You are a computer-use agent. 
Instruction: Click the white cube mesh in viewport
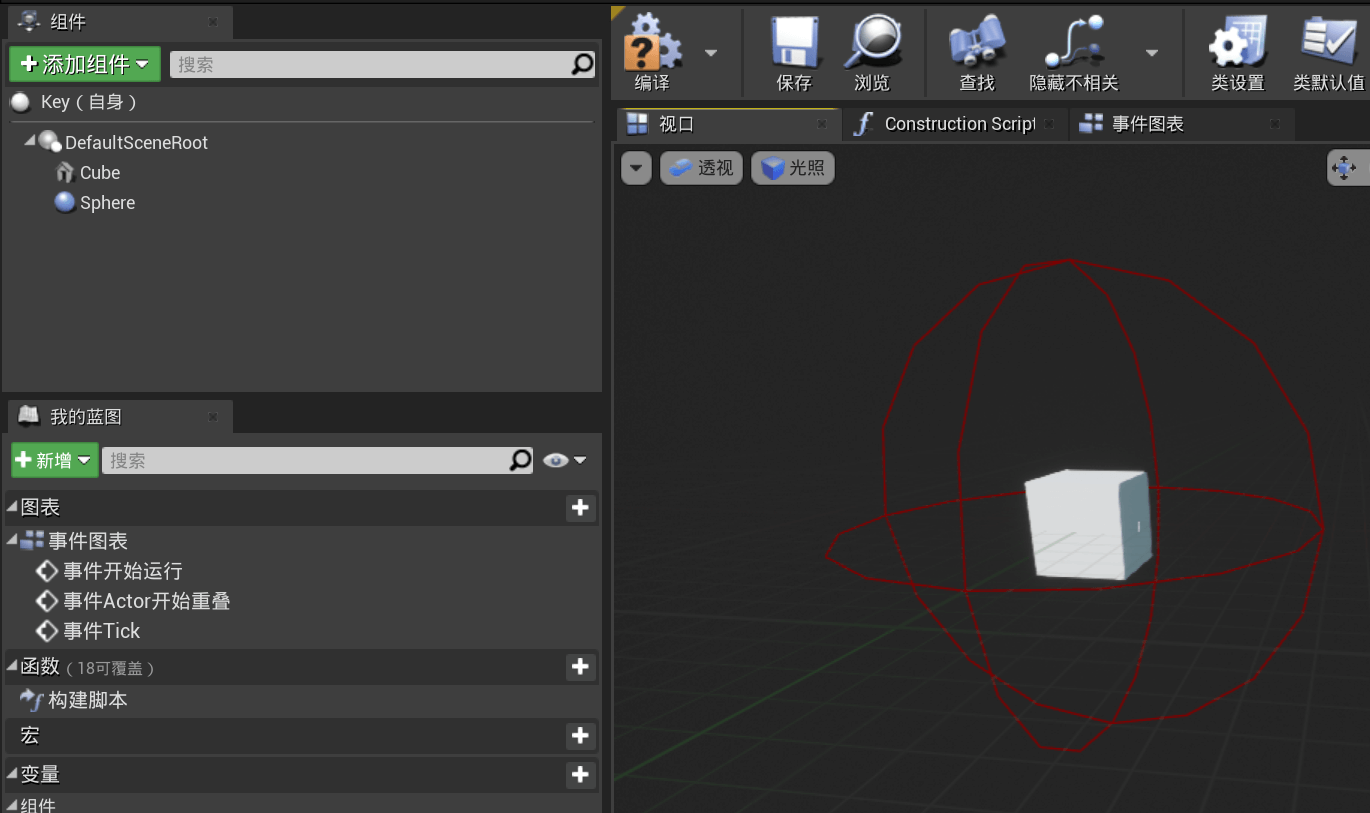click(x=1088, y=525)
